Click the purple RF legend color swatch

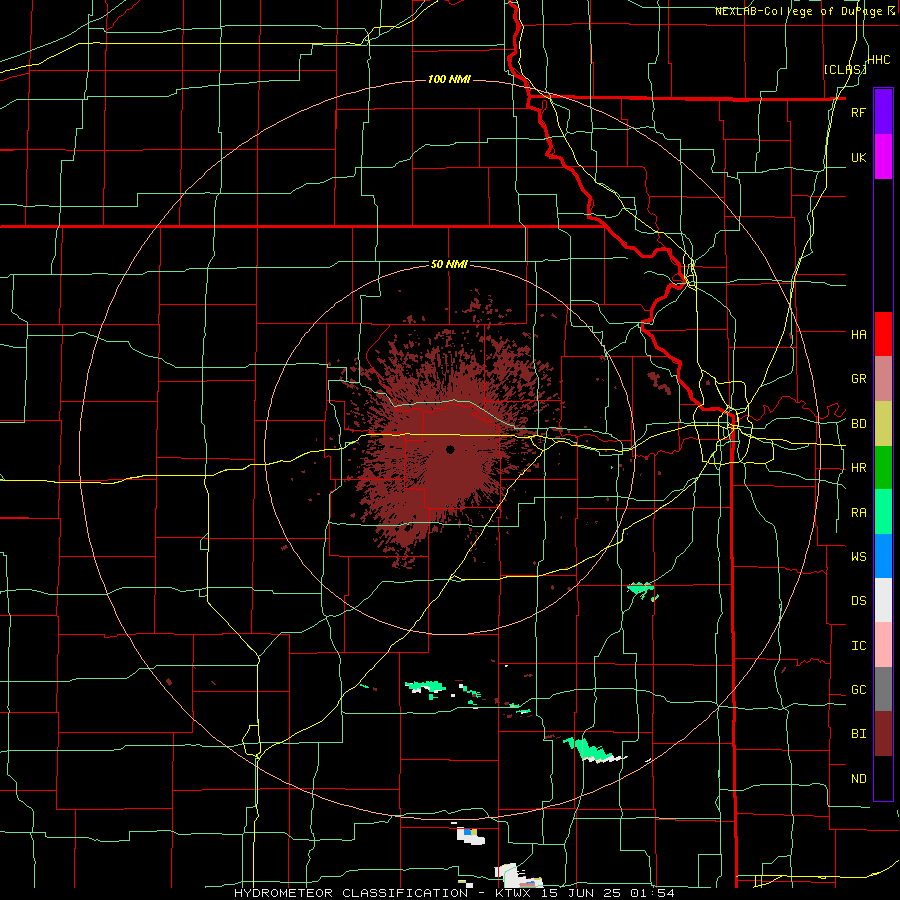pyautogui.click(x=883, y=111)
